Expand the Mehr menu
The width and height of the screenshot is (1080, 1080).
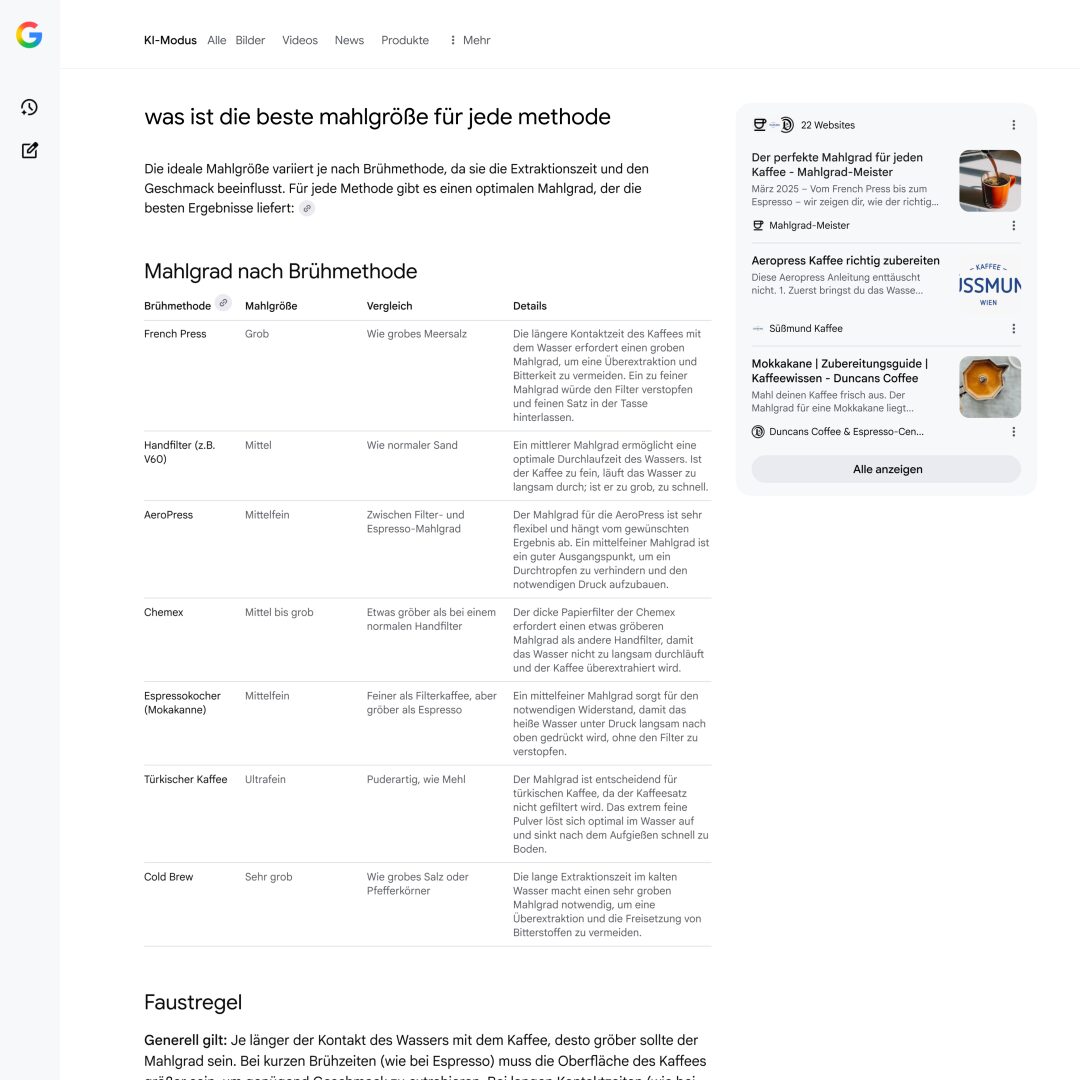(469, 40)
